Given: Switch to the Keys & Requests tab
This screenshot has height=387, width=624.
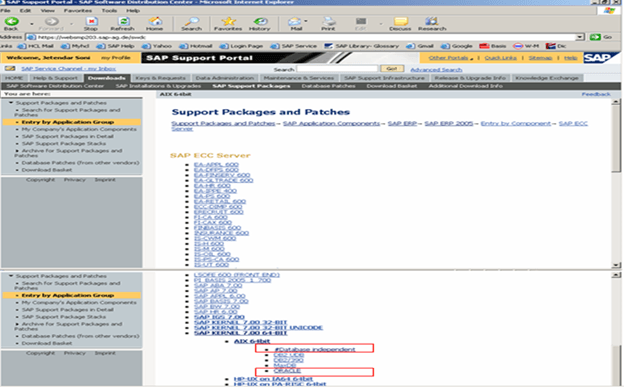Looking at the screenshot, I should pyautogui.click(x=160, y=78).
